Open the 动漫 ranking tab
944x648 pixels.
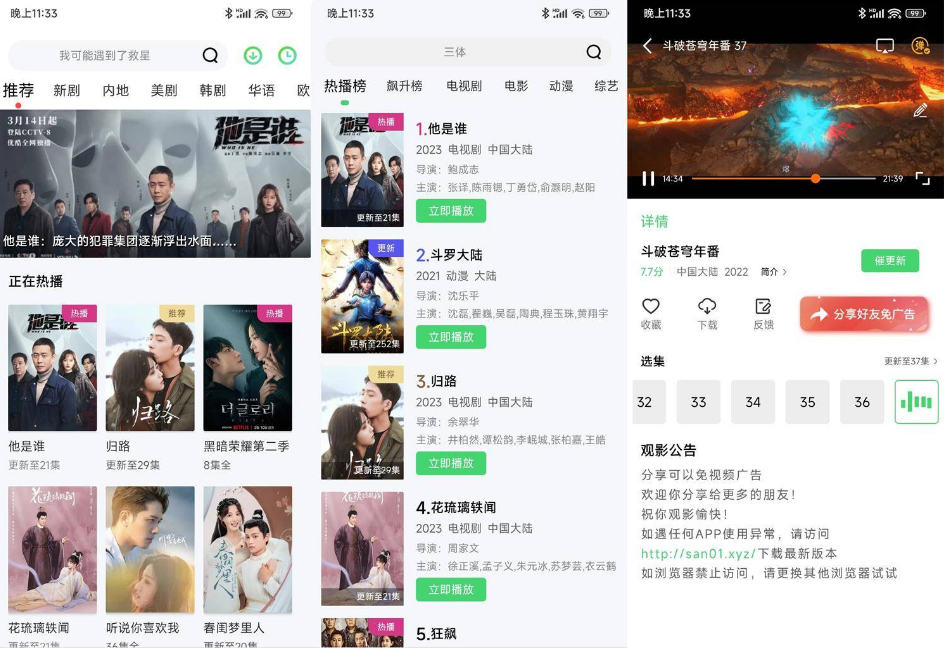click(561, 86)
